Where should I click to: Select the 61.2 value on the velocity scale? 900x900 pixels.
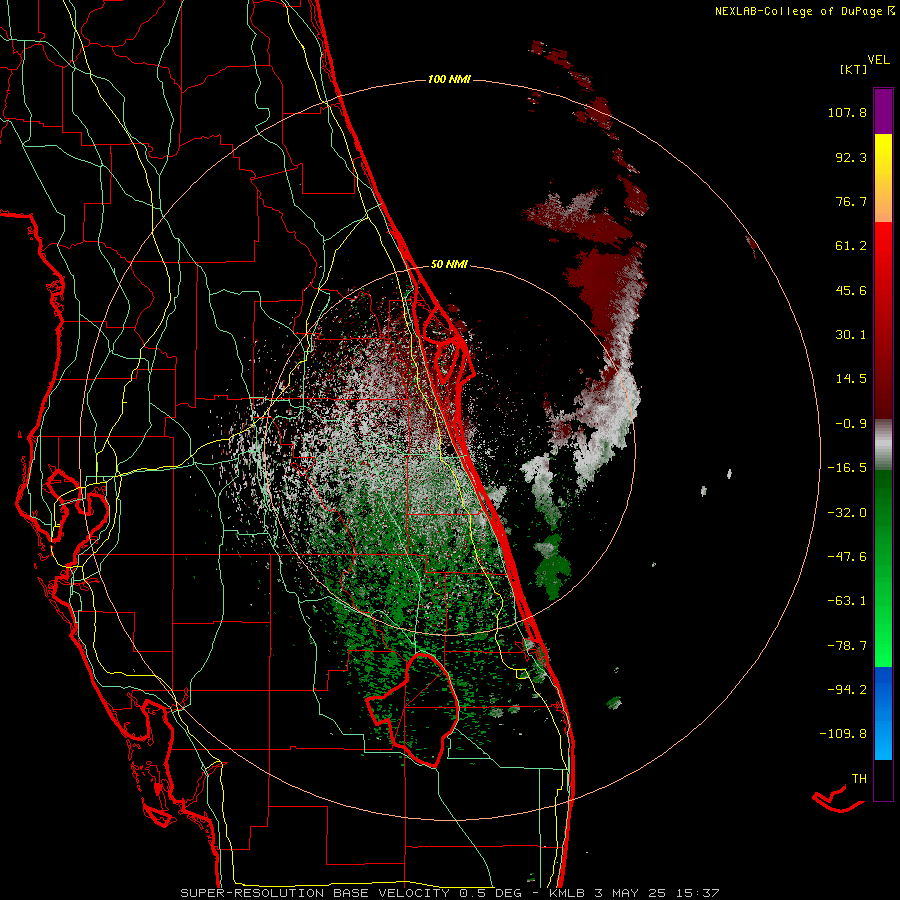click(851, 246)
